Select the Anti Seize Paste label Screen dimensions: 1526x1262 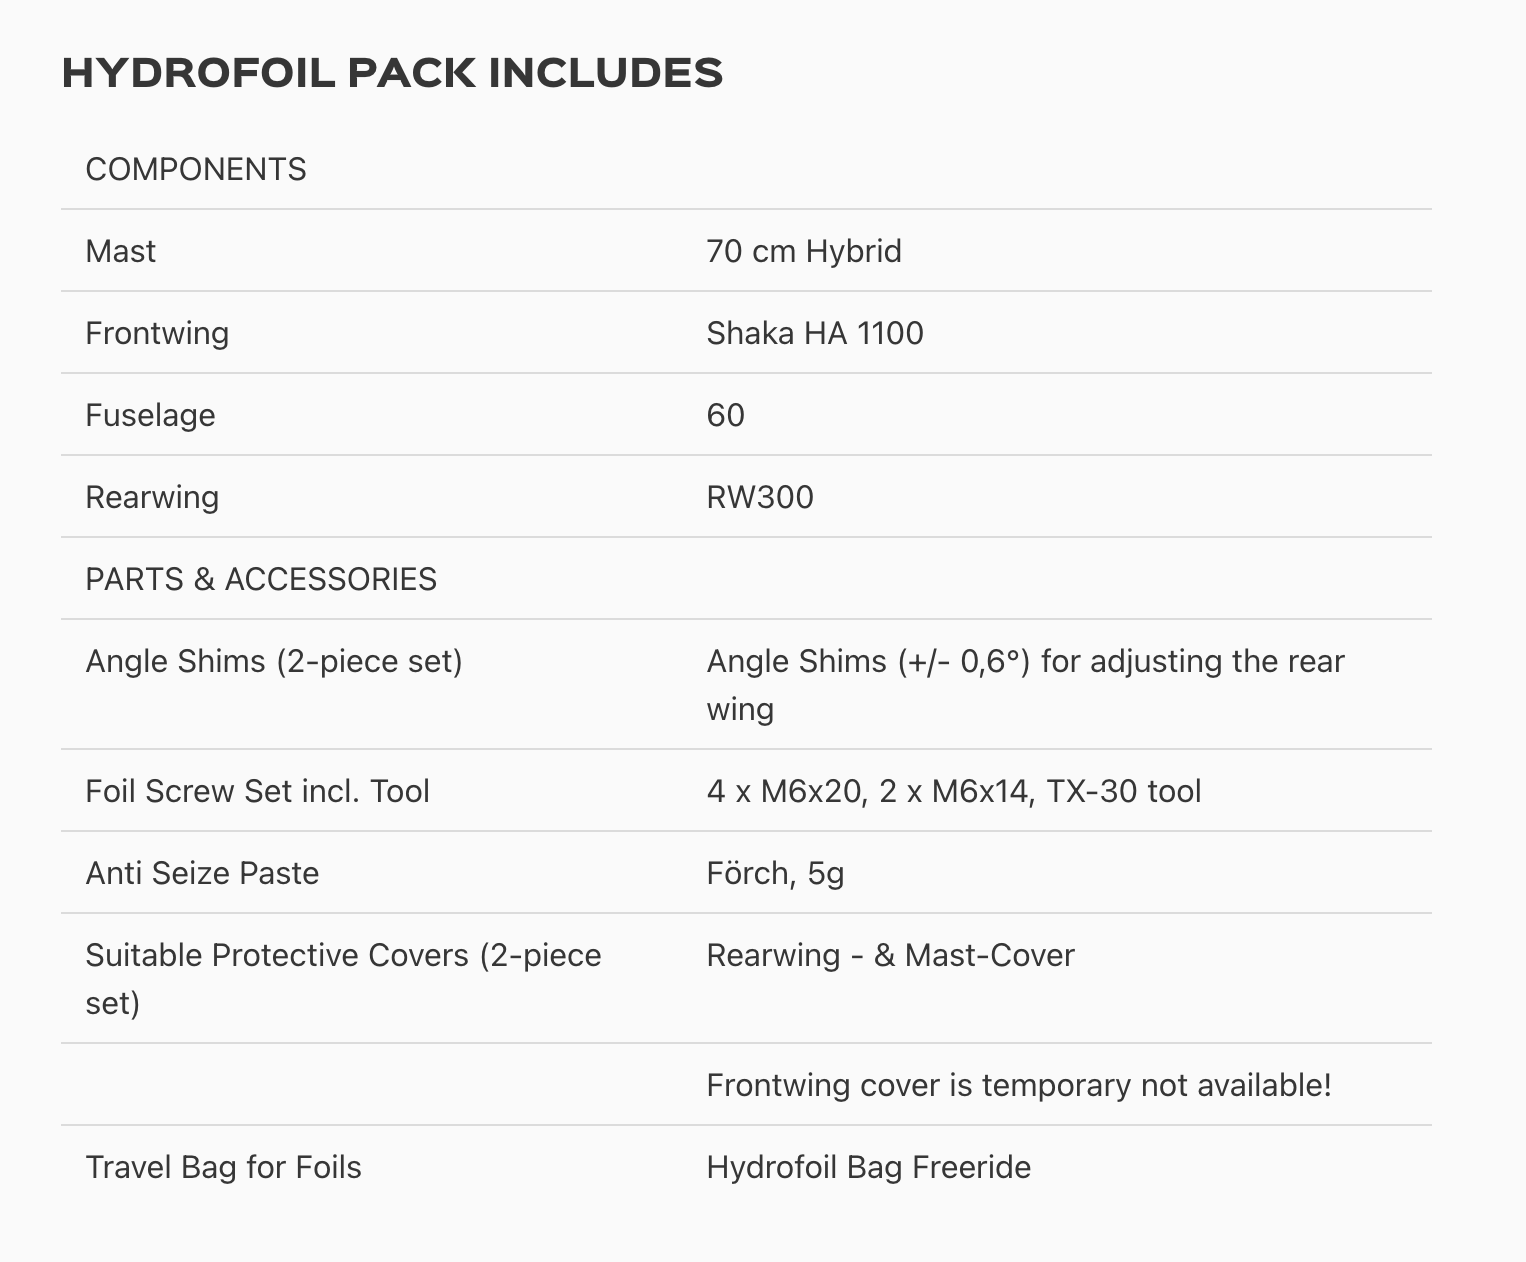tap(202, 873)
